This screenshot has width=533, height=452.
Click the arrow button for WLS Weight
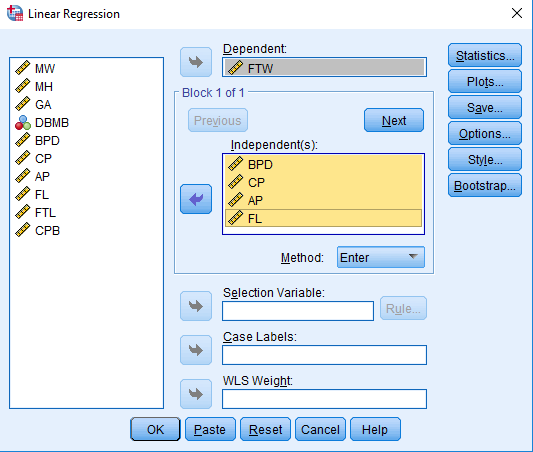(x=196, y=394)
